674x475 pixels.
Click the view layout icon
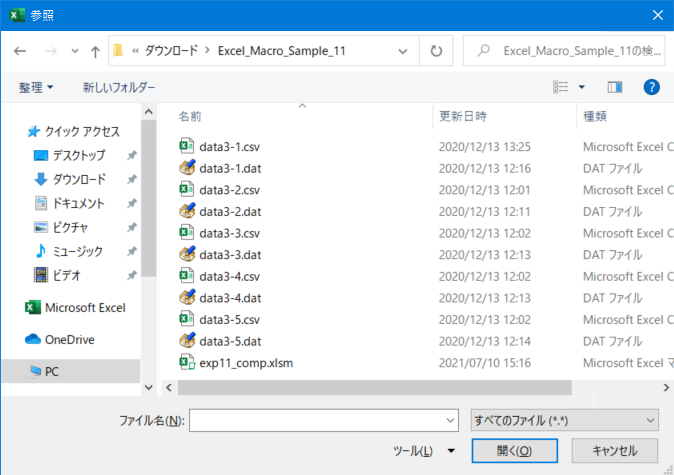point(560,87)
